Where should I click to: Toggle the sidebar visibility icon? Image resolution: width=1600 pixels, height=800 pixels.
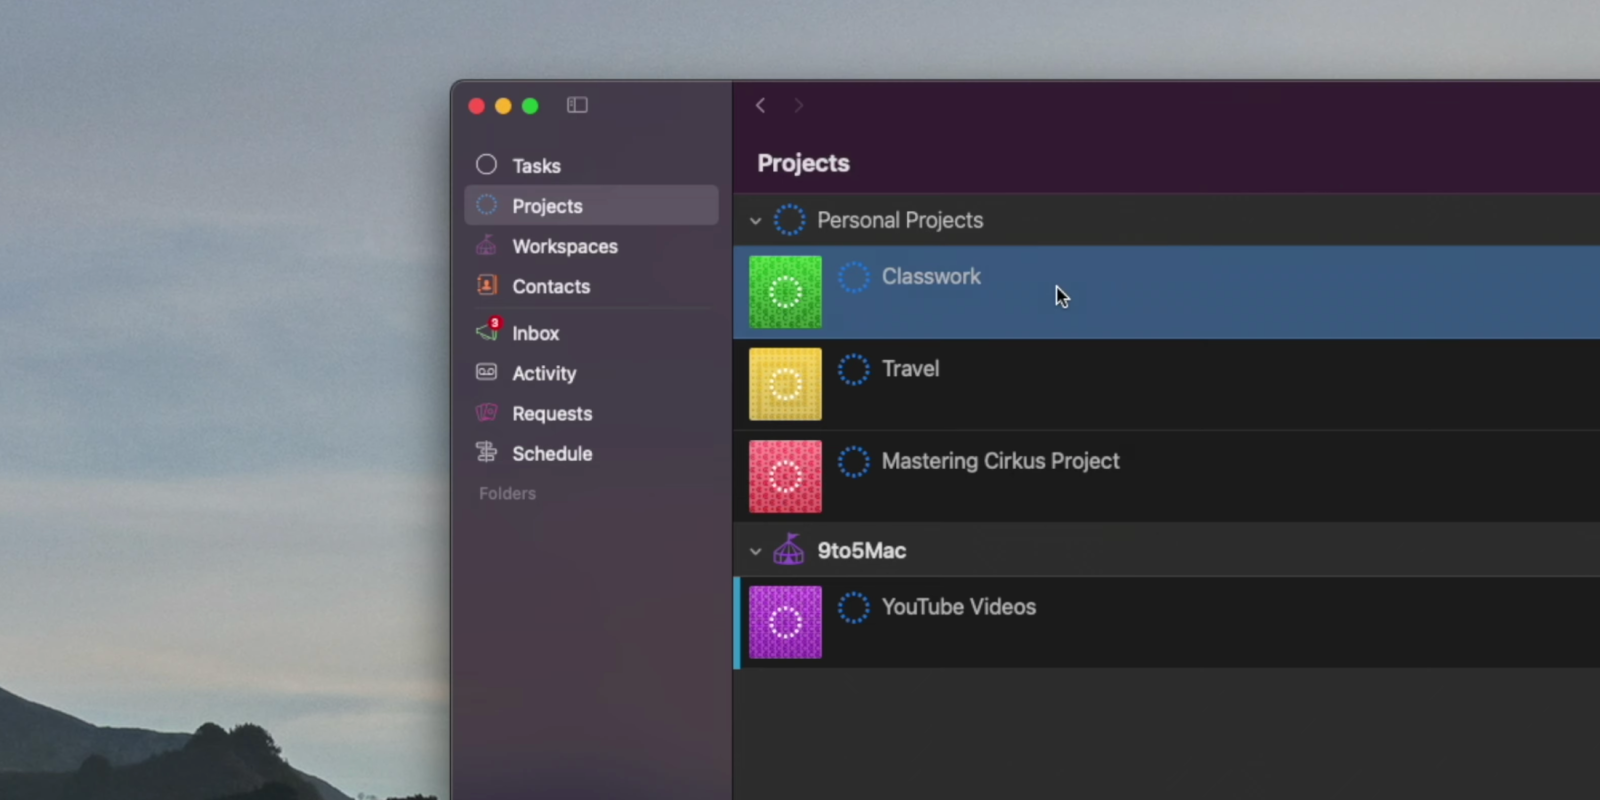pos(577,105)
